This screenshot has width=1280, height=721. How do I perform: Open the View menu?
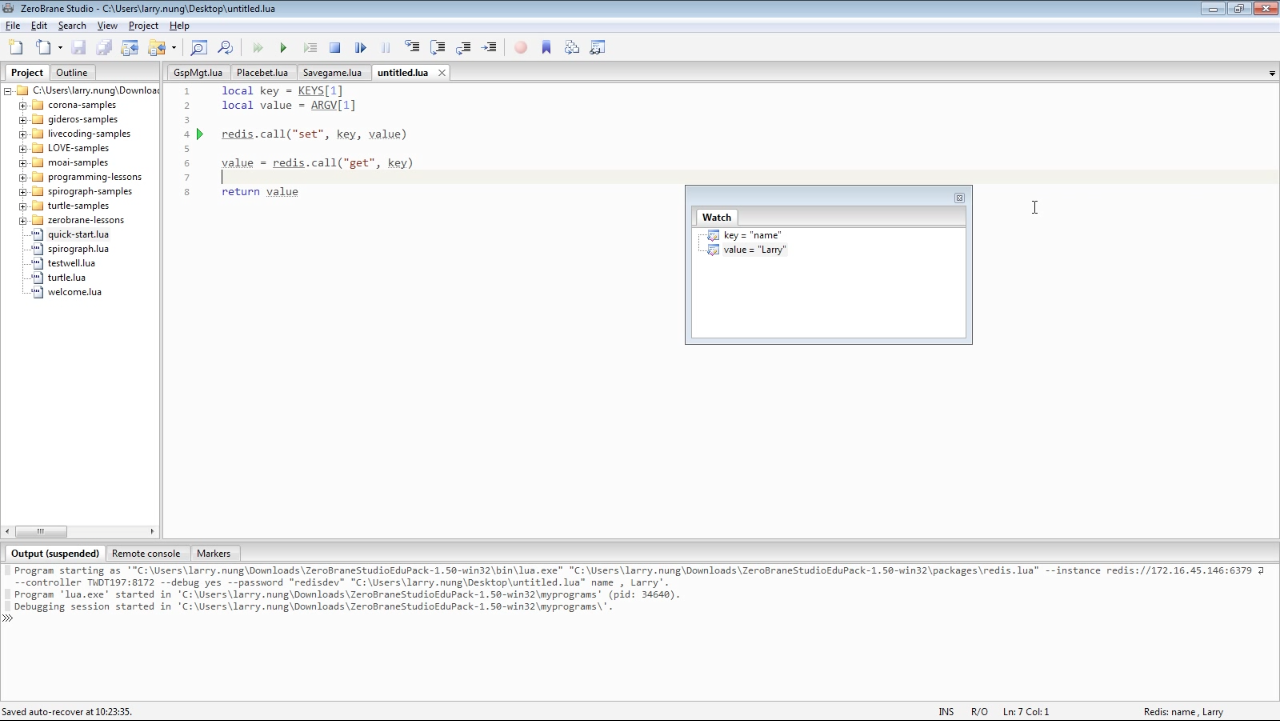tap(107, 26)
